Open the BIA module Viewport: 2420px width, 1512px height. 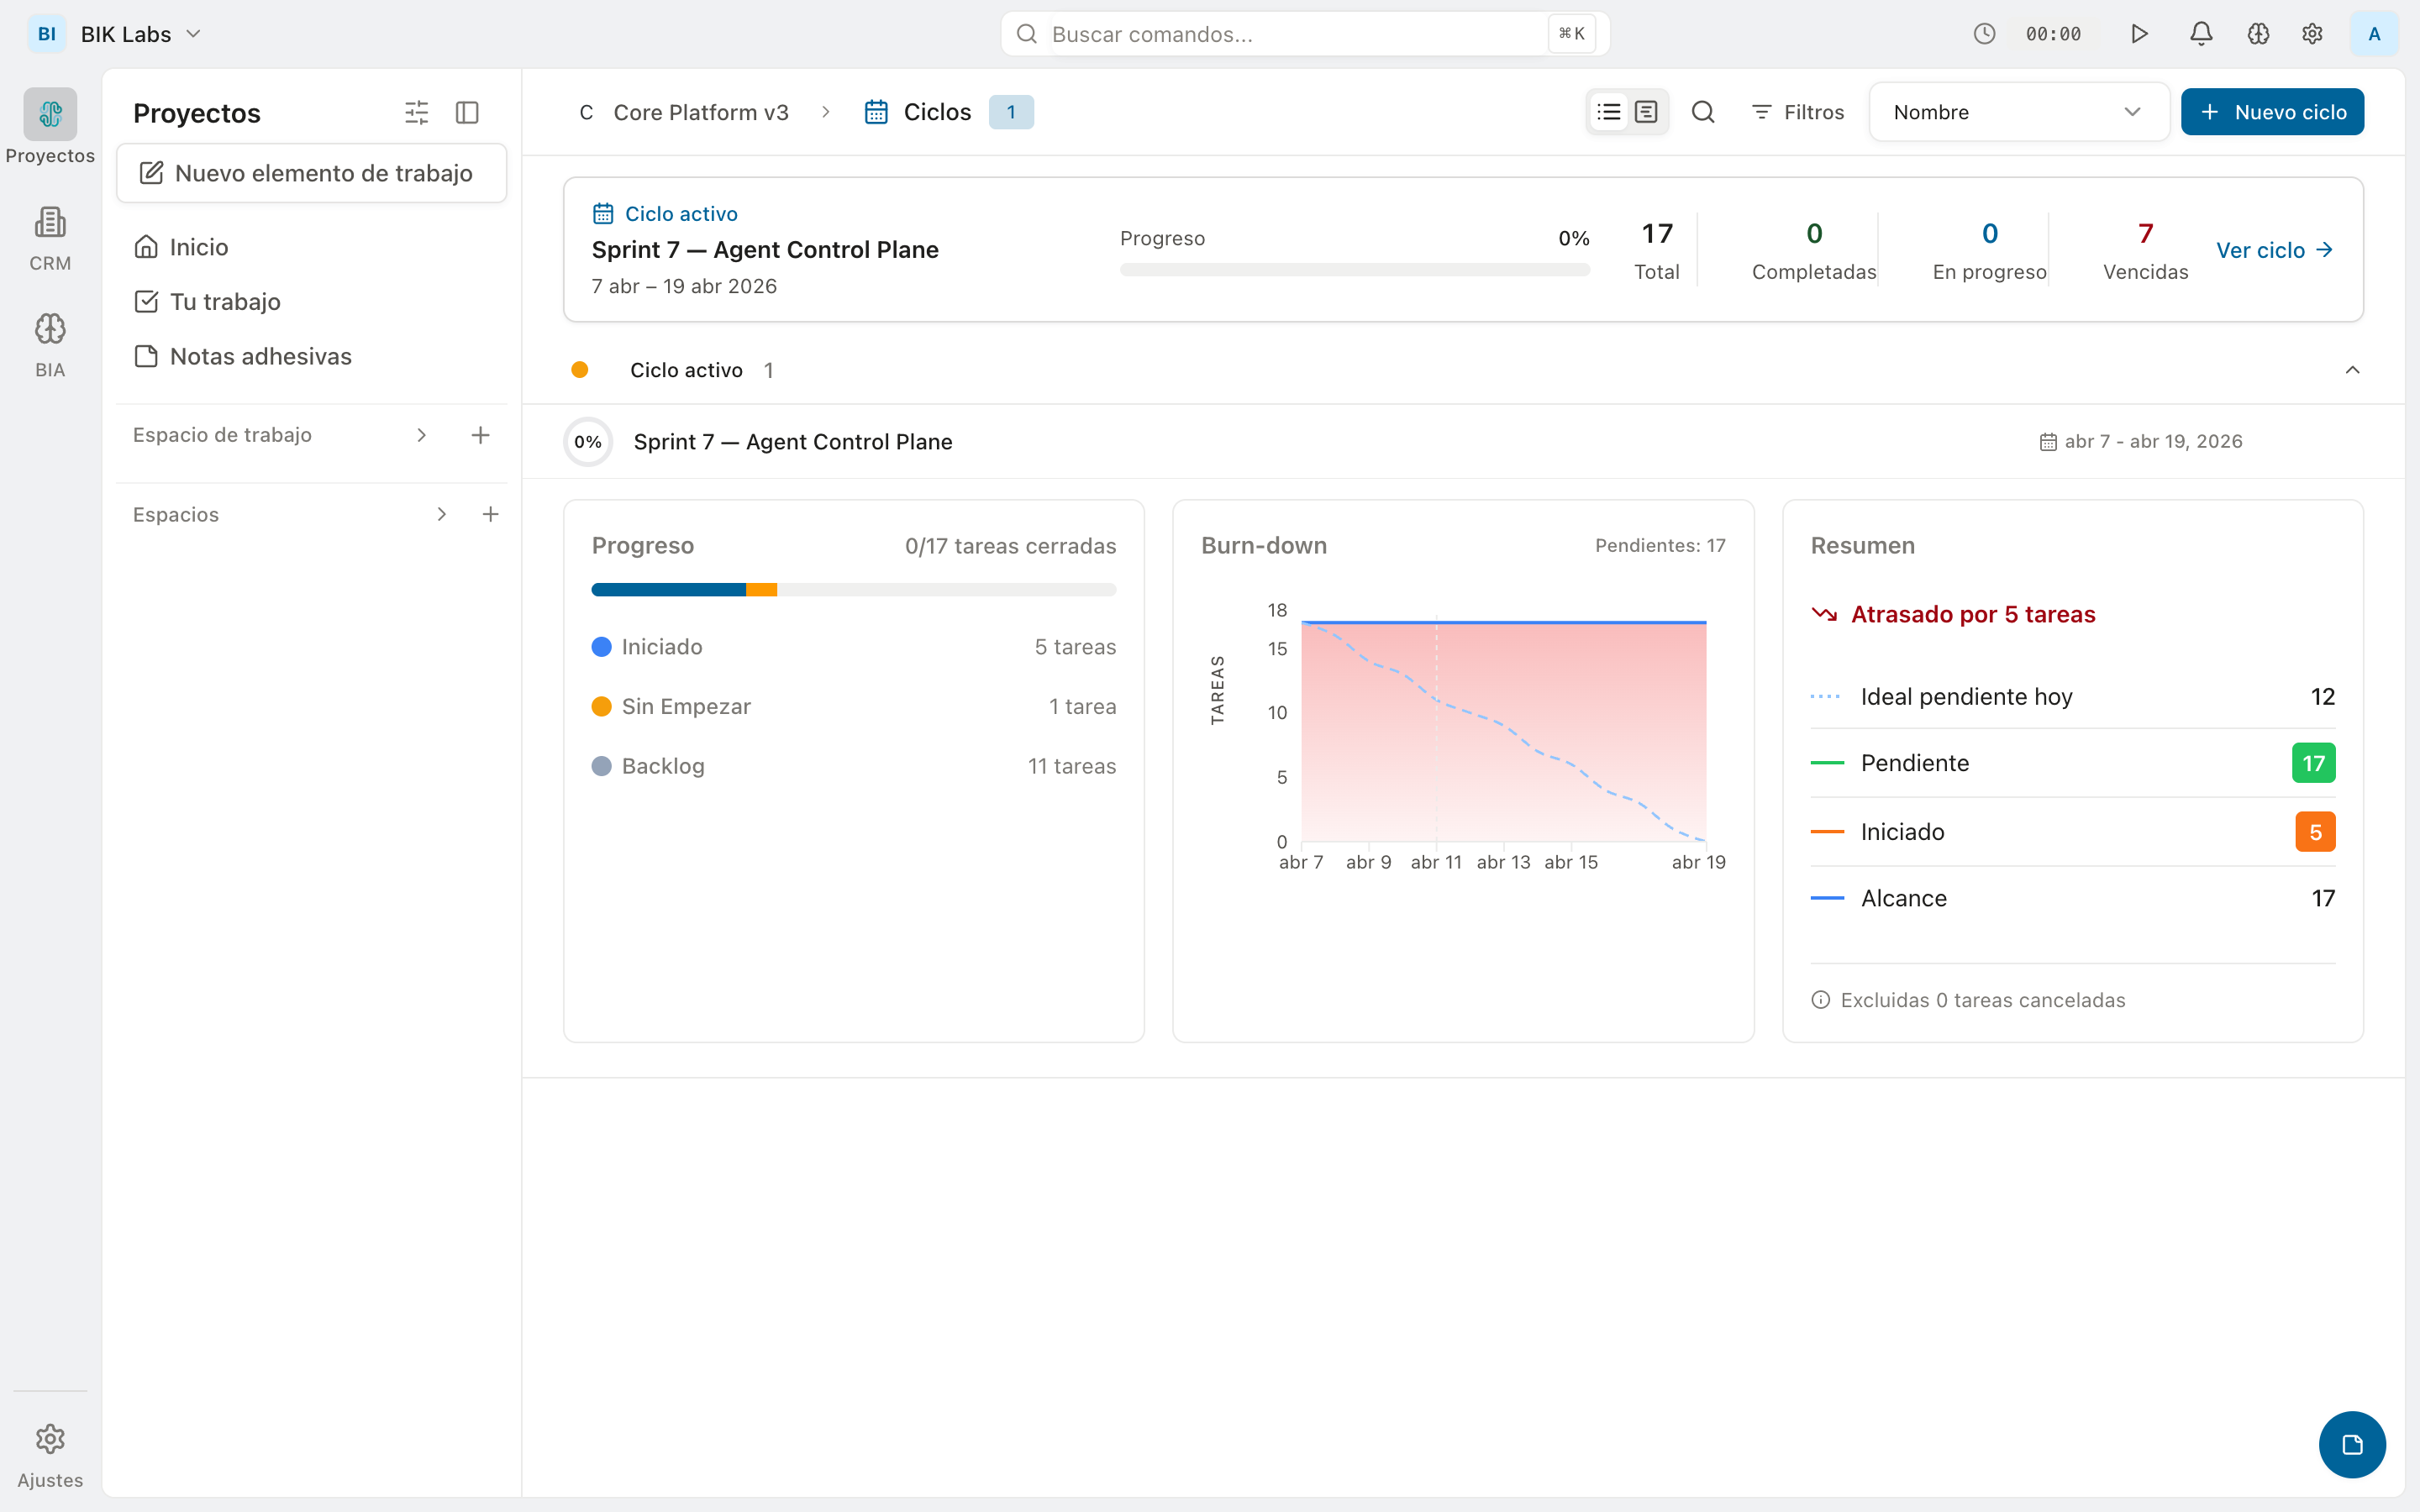tap(50, 342)
